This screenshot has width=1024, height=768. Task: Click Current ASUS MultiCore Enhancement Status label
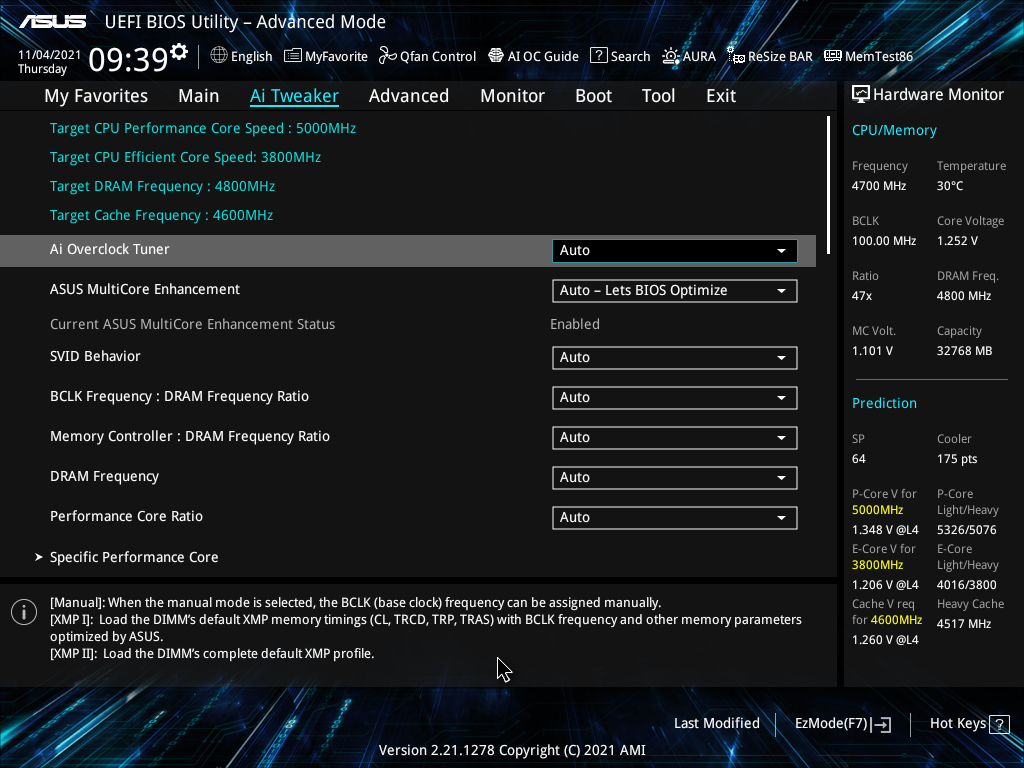tap(193, 325)
